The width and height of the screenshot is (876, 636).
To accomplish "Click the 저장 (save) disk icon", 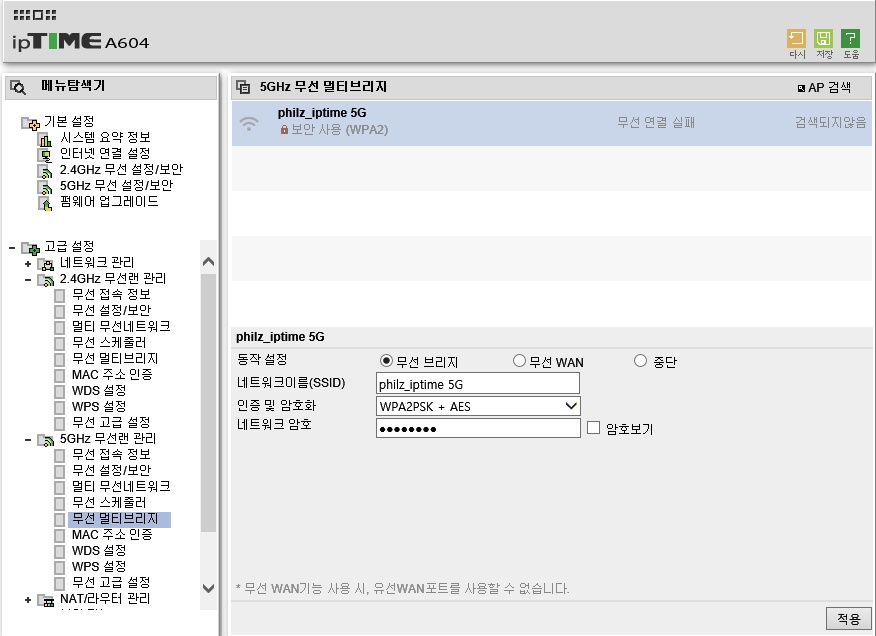I will [x=823, y=39].
